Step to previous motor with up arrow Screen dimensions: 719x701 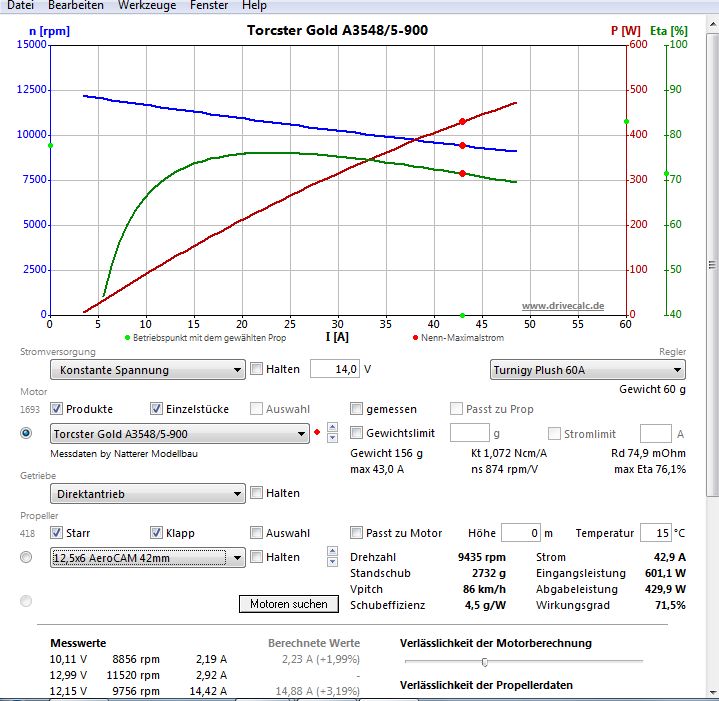point(333,427)
